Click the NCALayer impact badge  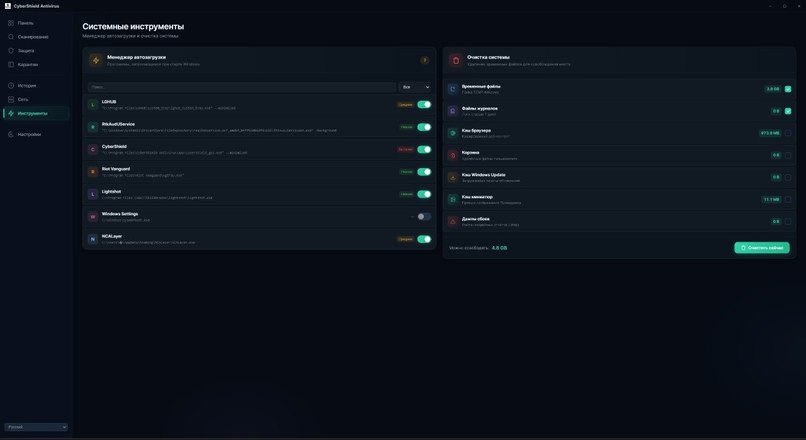[405, 239]
